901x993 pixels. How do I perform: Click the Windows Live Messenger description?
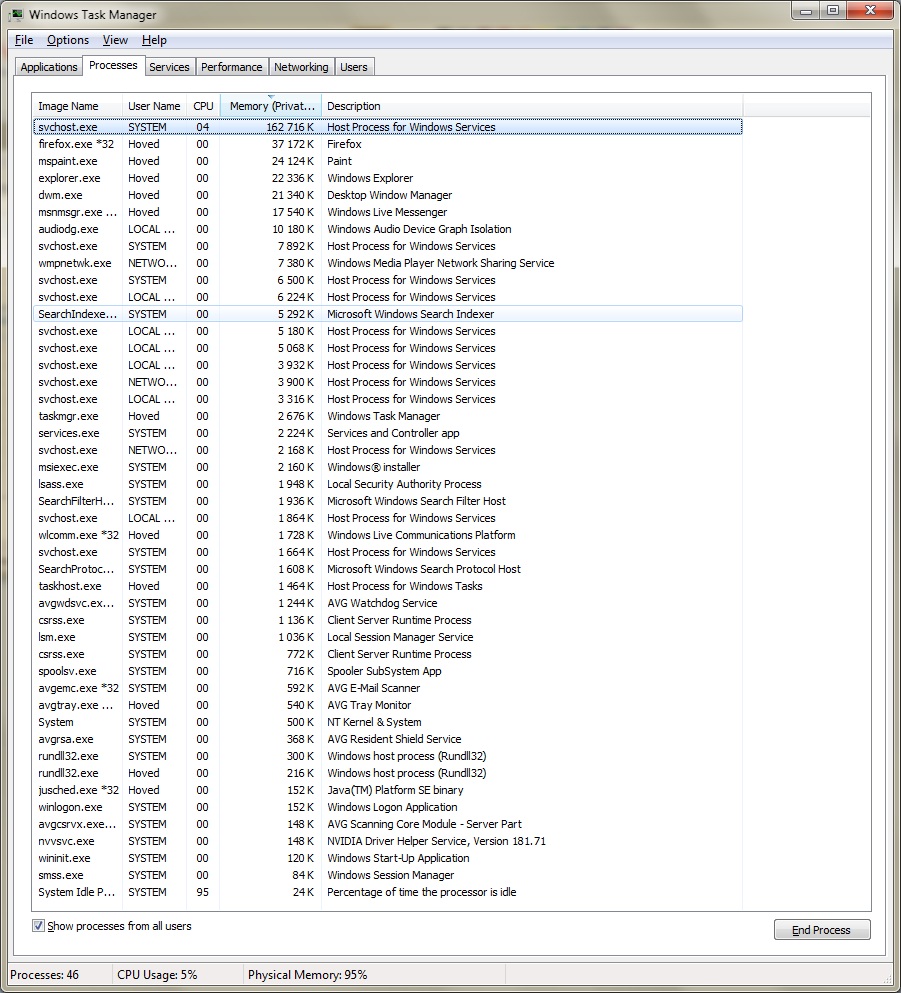pos(387,212)
